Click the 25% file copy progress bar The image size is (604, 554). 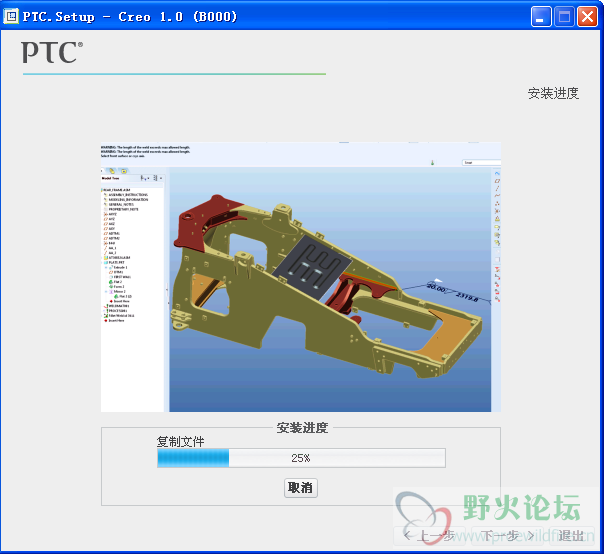[301, 458]
